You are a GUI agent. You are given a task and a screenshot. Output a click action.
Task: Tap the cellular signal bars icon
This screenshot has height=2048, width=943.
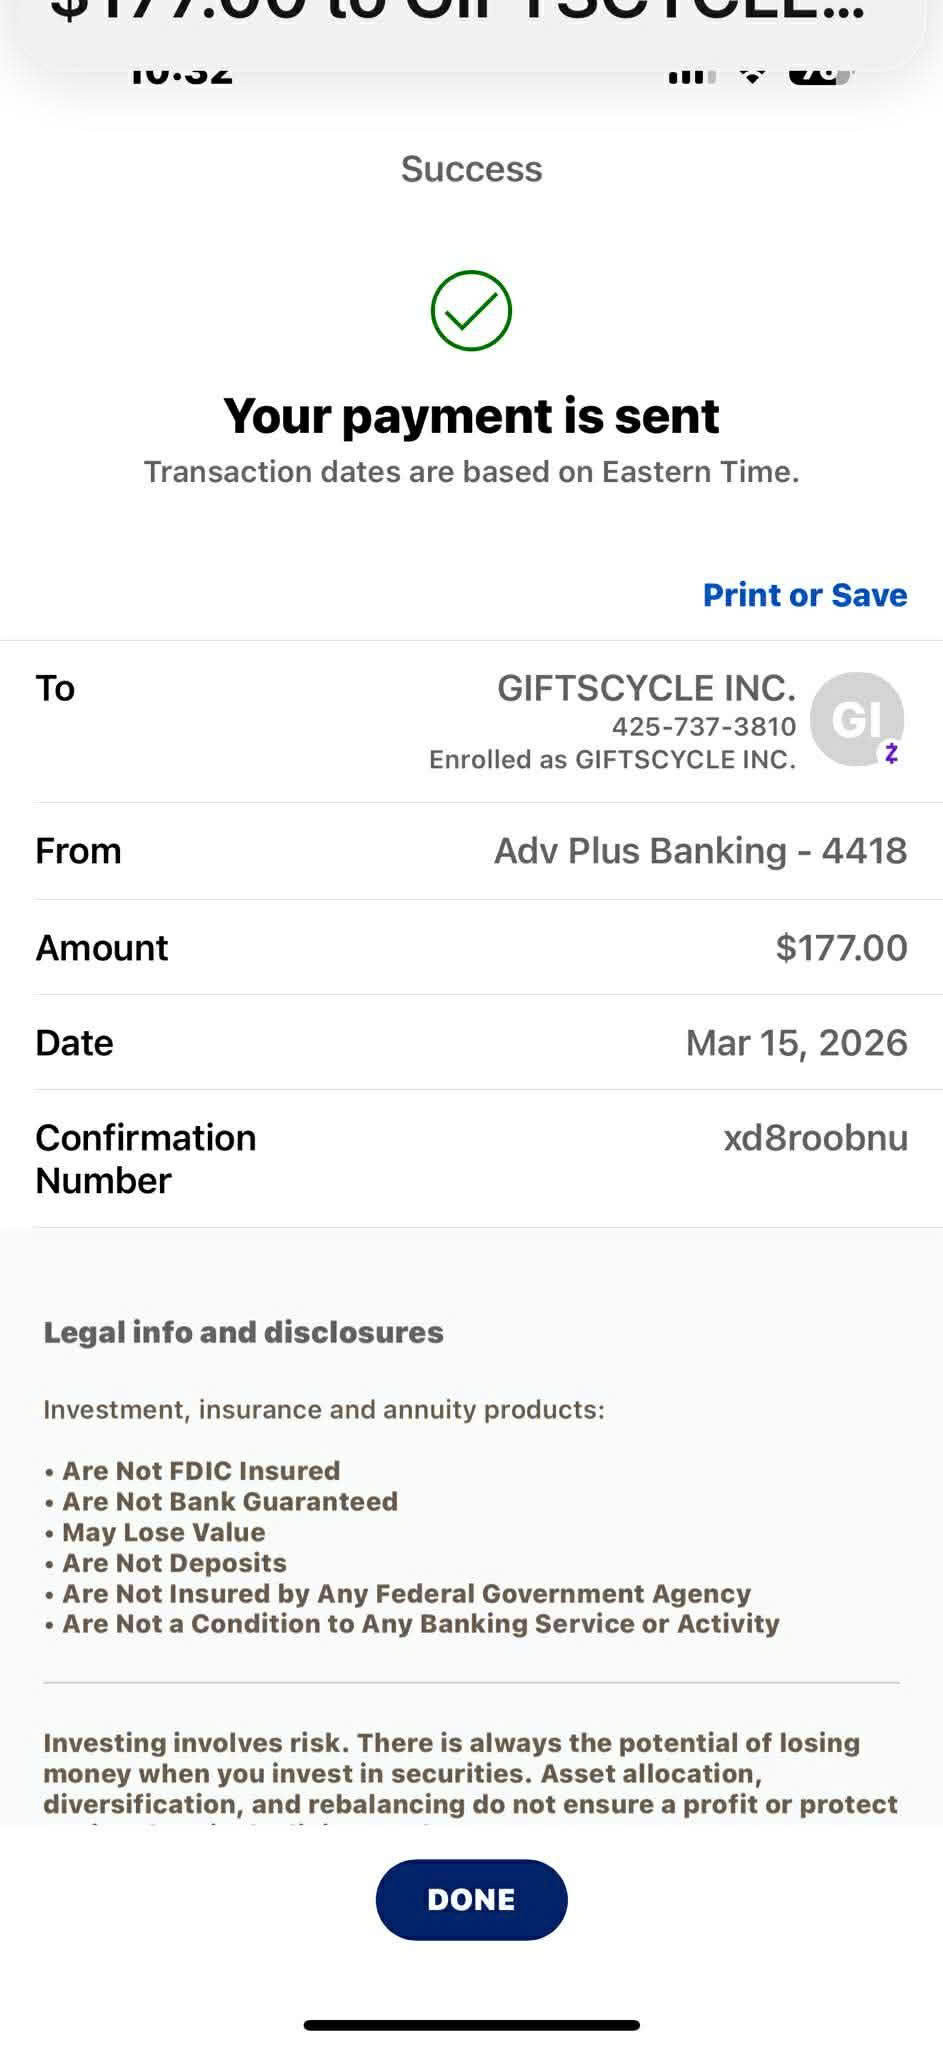coord(692,75)
